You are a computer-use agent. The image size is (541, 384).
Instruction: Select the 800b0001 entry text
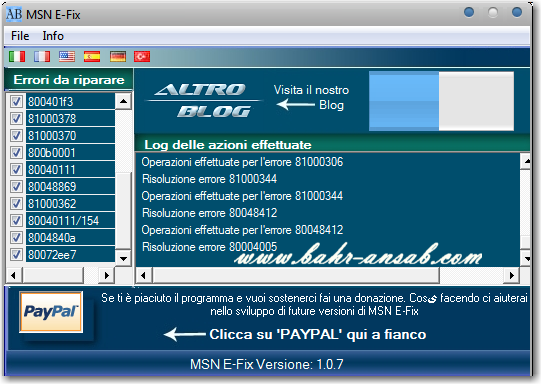click(52, 152)
